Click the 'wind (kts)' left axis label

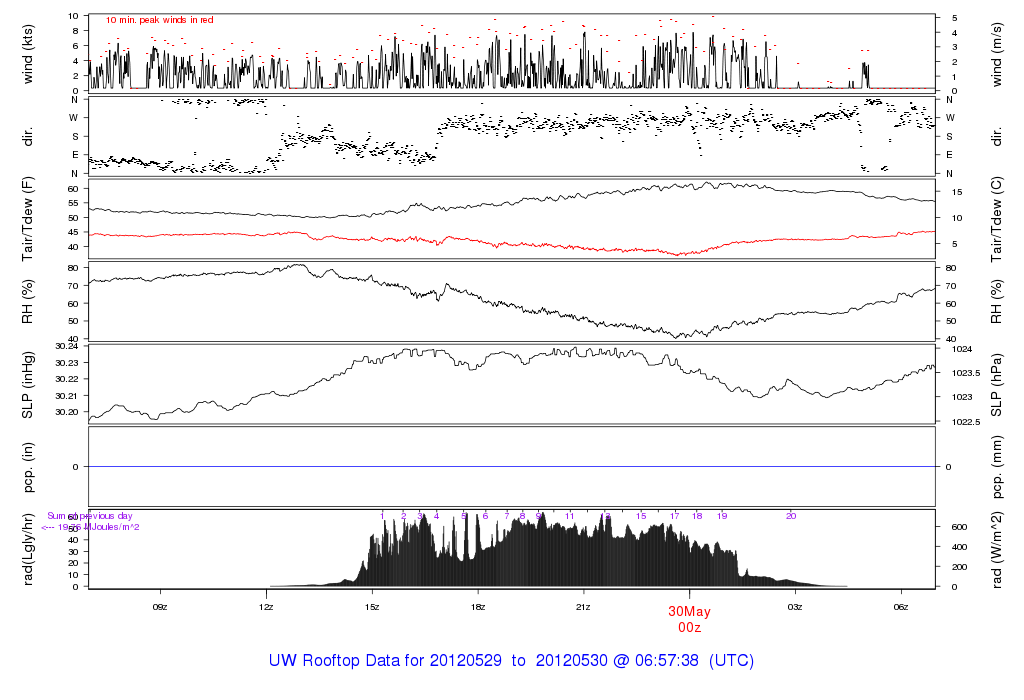[x=27, y=55]
